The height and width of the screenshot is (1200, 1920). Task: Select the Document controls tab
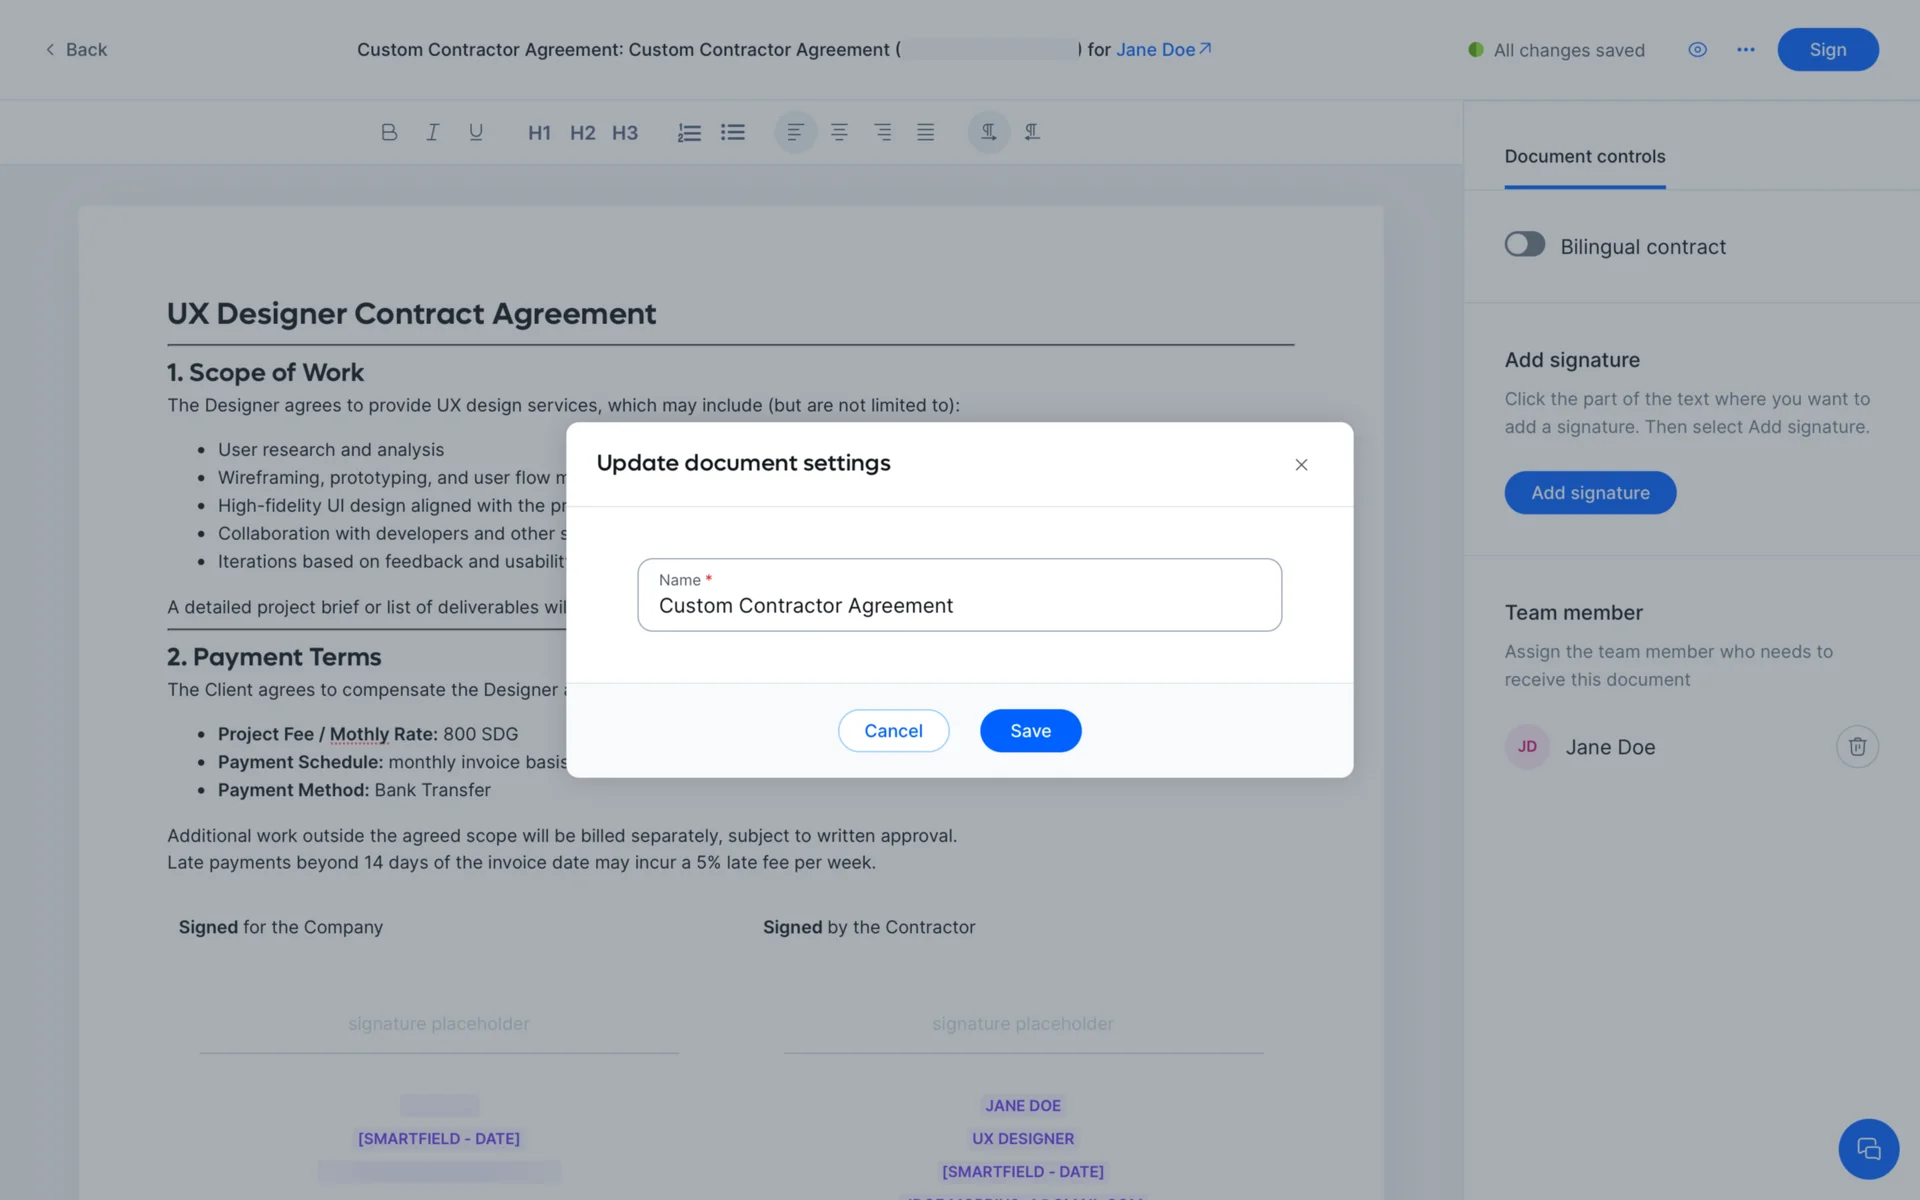1585,157
